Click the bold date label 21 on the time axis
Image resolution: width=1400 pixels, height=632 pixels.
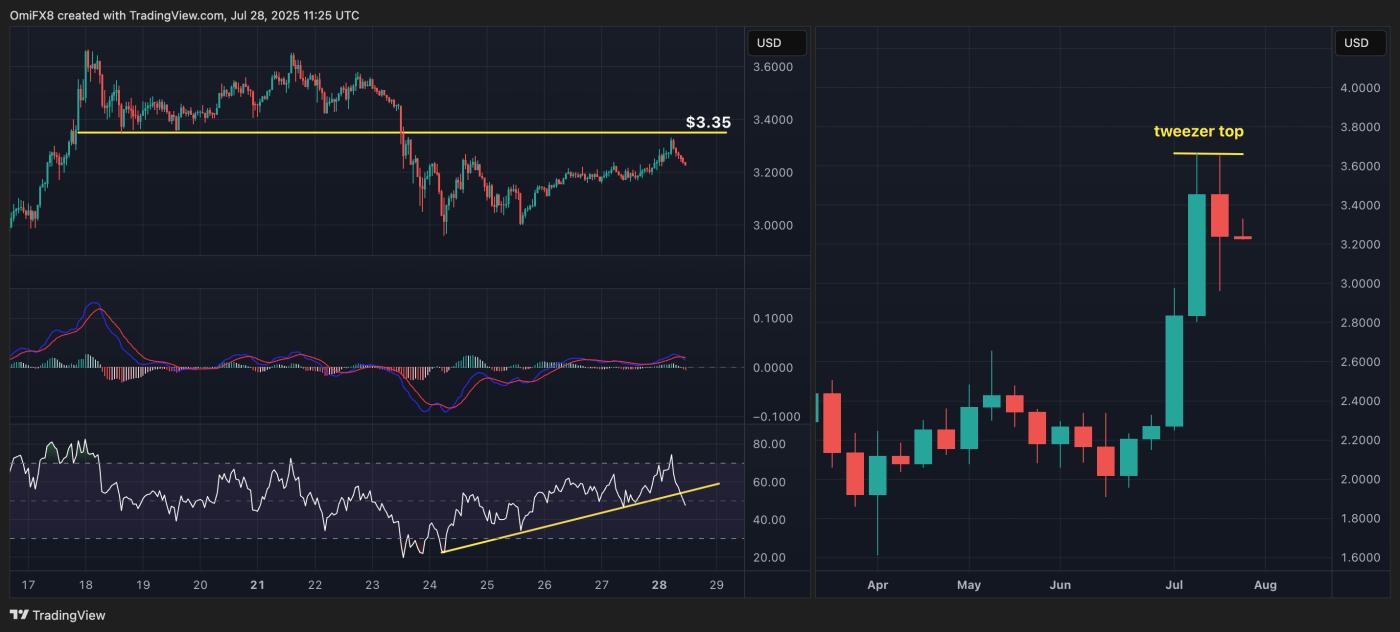coord(257,584)
